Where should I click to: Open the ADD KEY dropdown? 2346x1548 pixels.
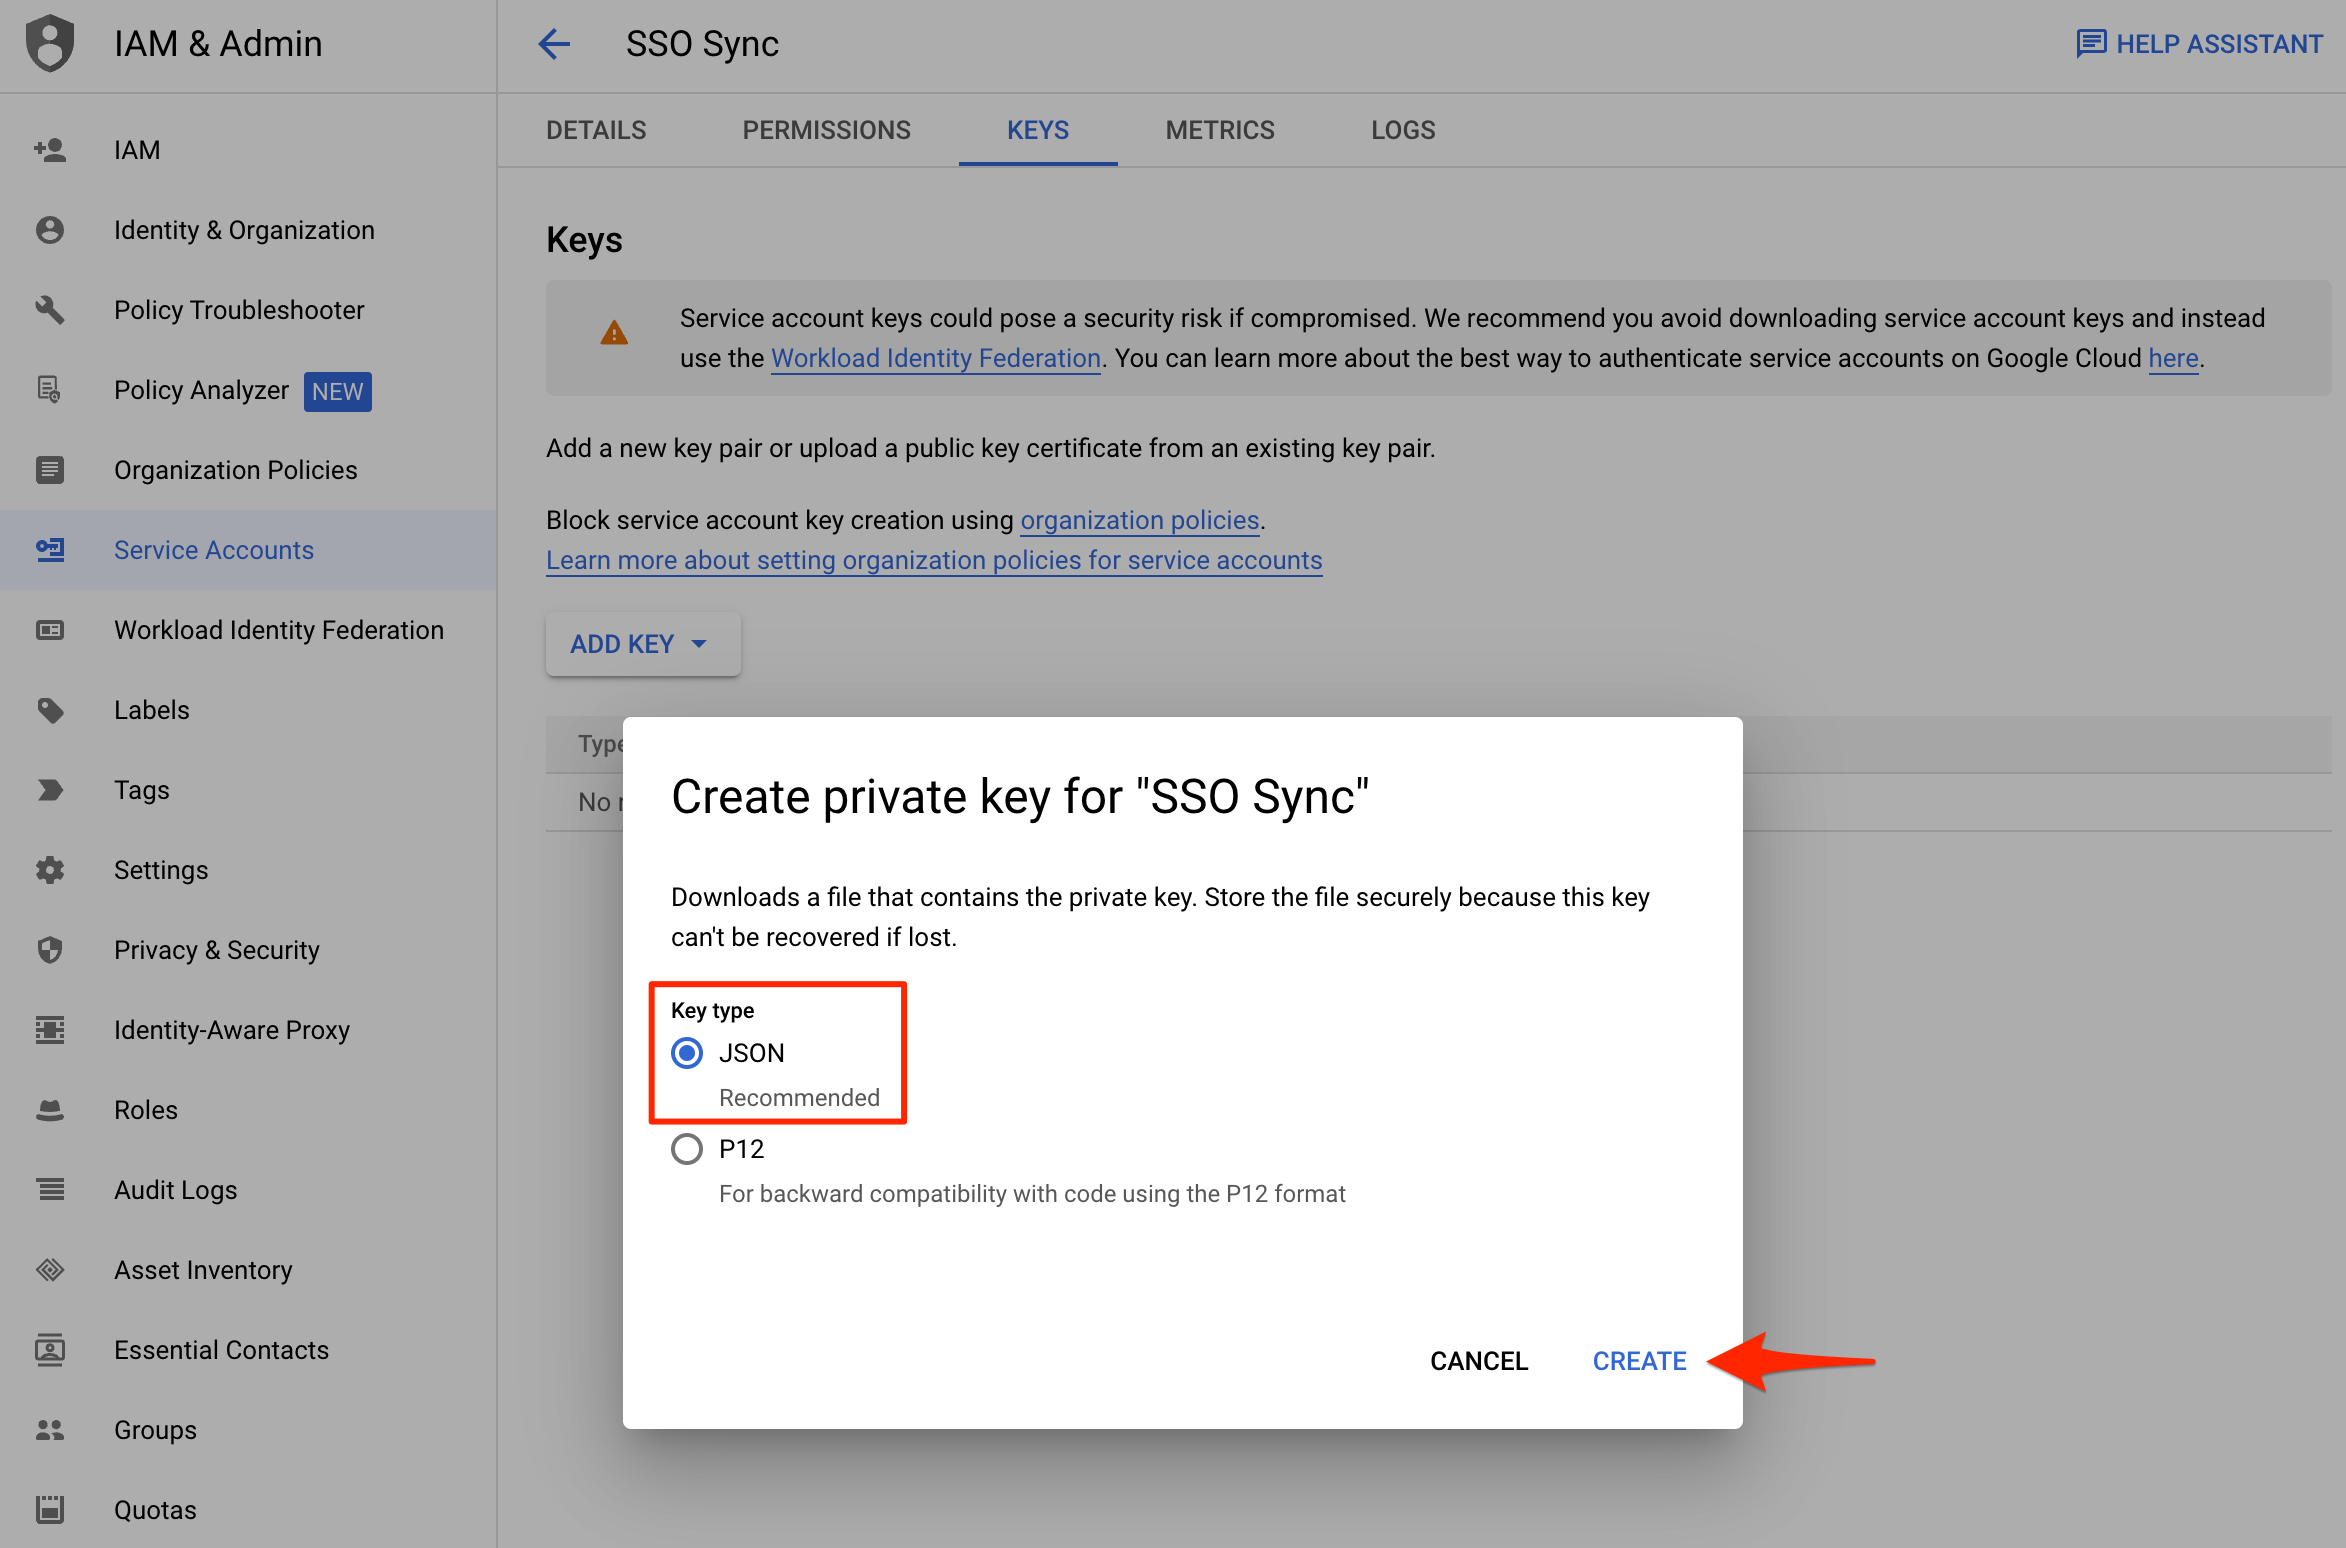coord(643,644)
